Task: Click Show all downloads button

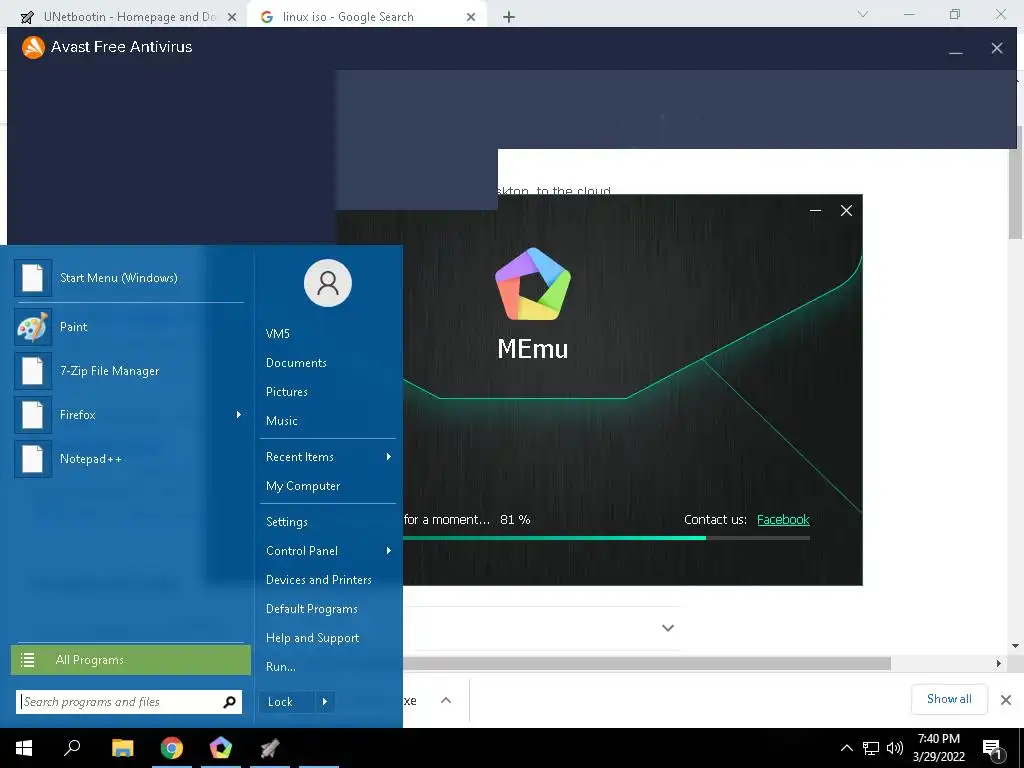Action: click(x=949, y=699)
